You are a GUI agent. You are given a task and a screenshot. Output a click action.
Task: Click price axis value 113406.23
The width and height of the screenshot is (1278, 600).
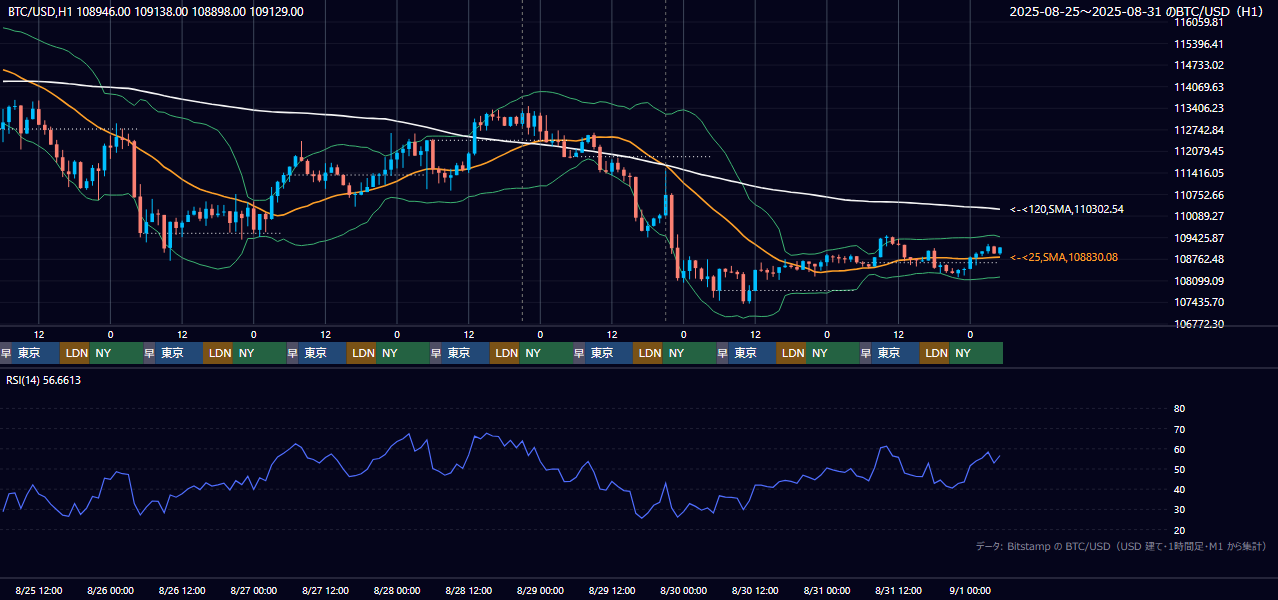[1199, 108]
